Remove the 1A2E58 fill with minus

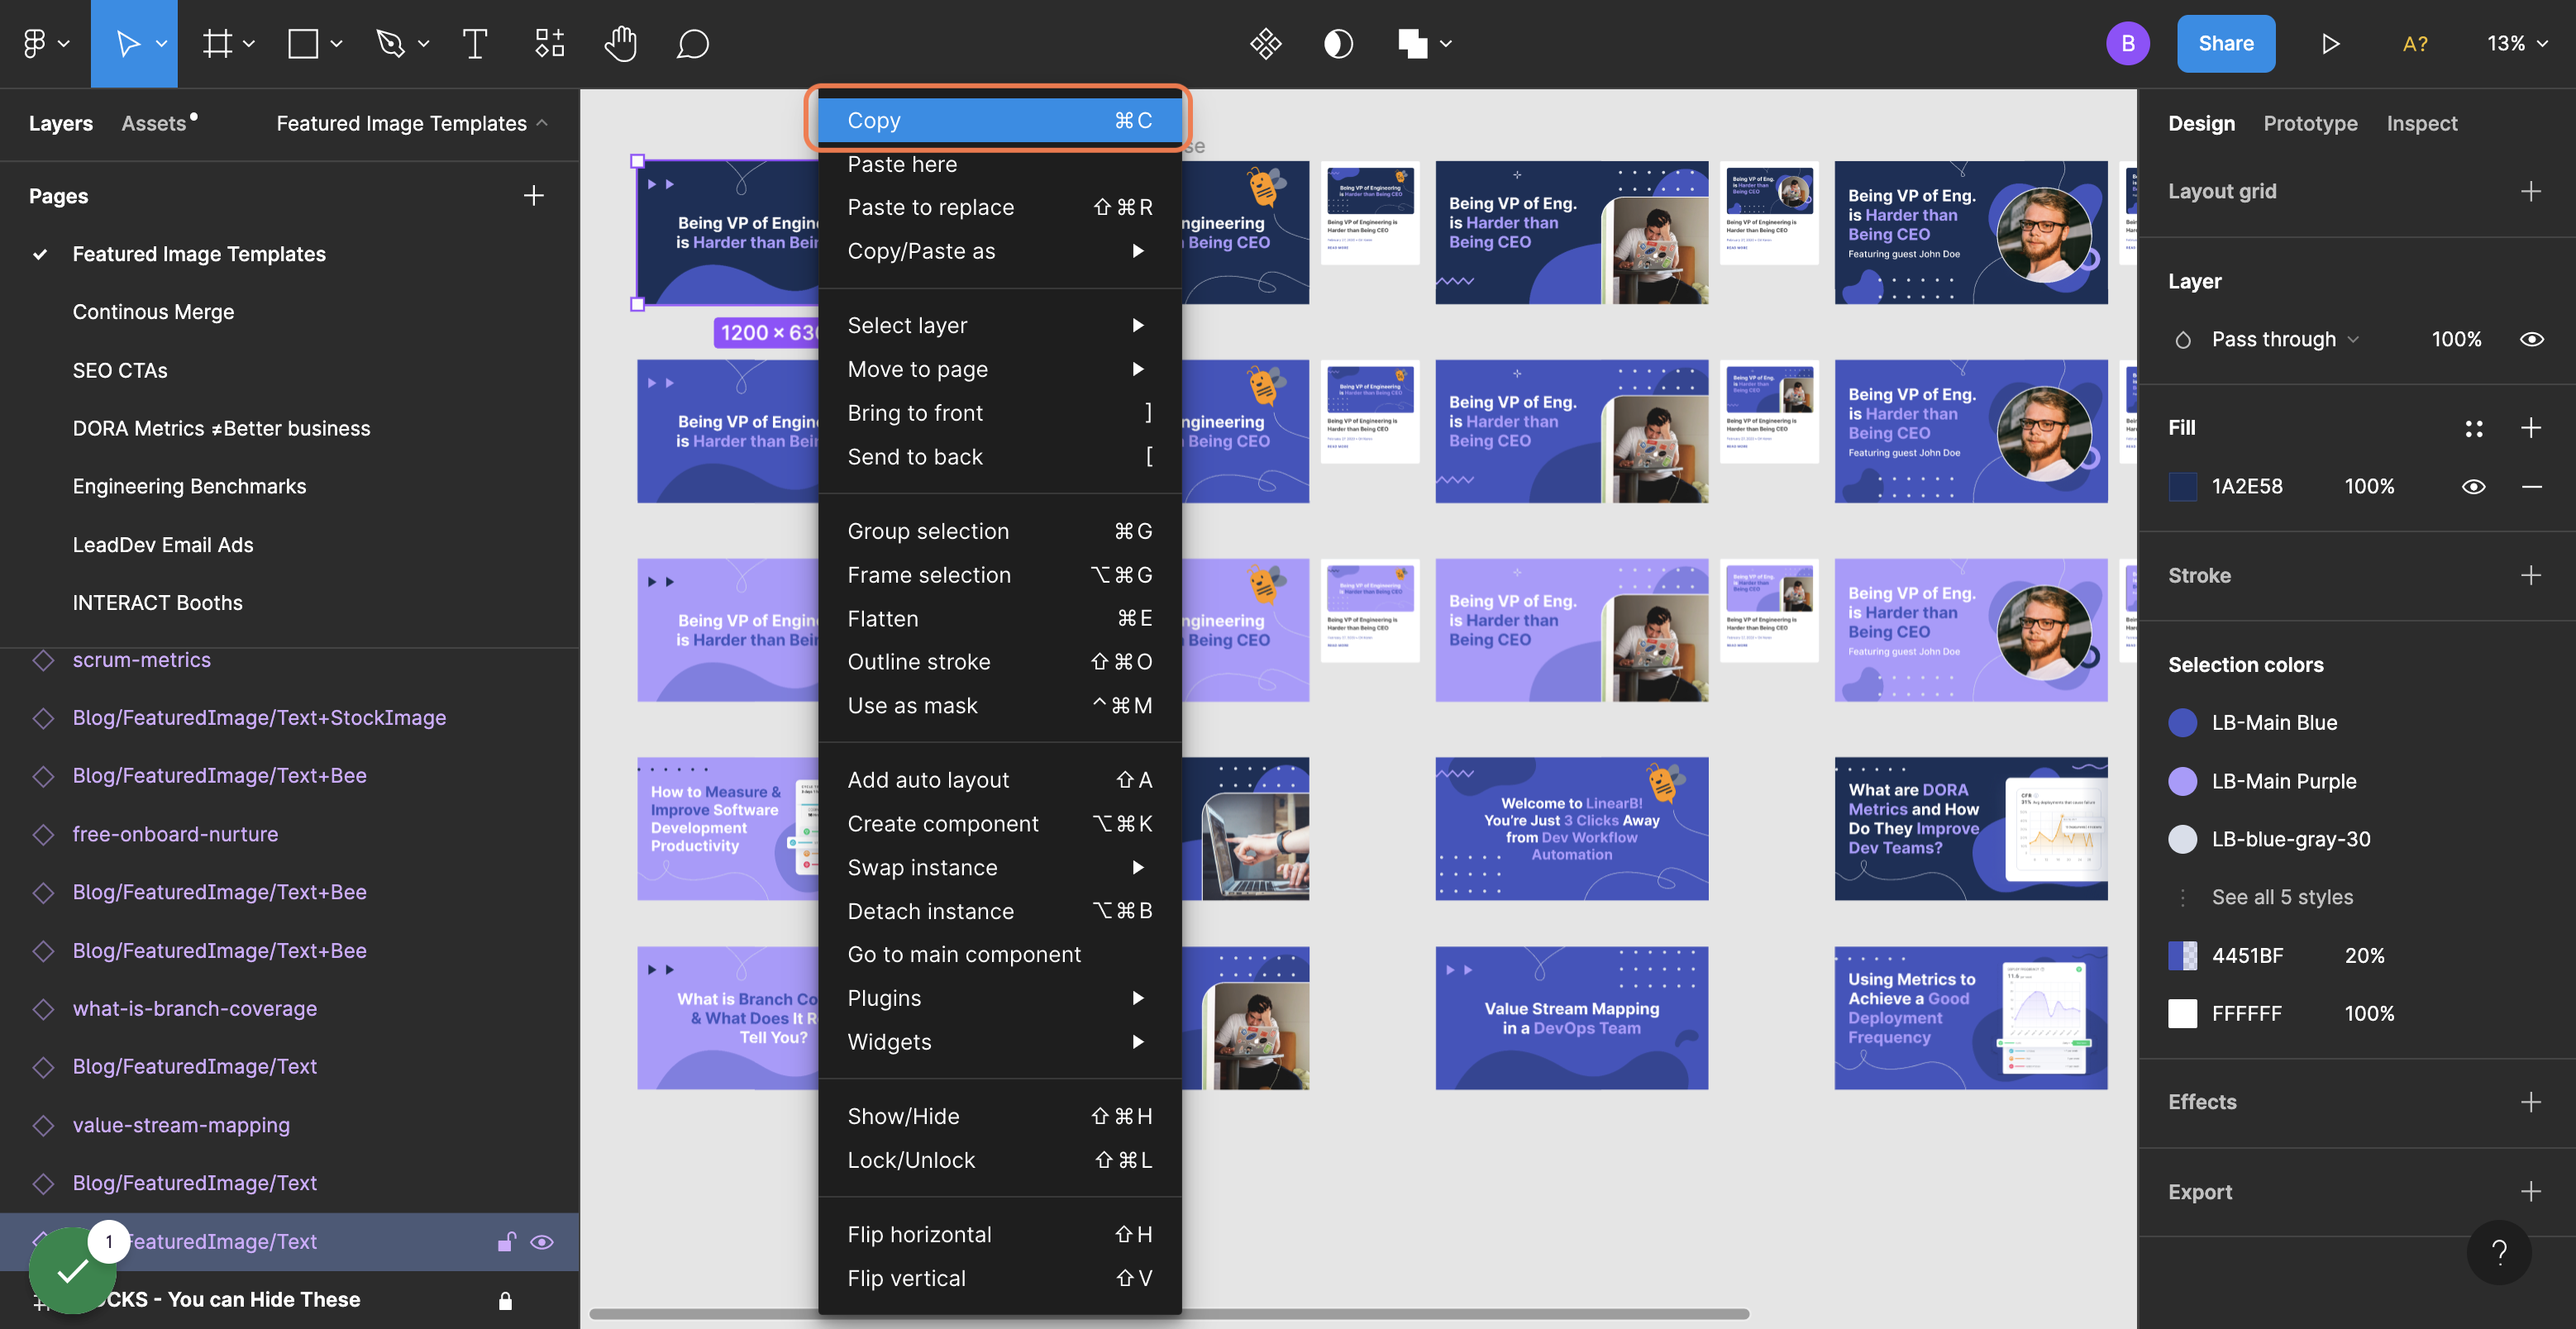point(2531,486)
